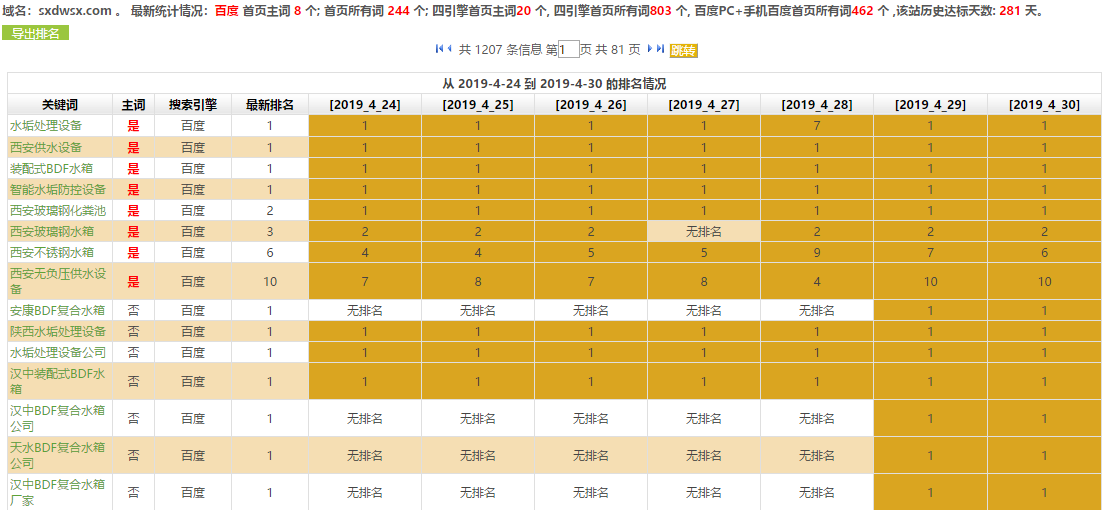Screen dimensions: 1105x510
Task: Click the 陕西水垢处理设备 keyword link
Action: [58, 331]
